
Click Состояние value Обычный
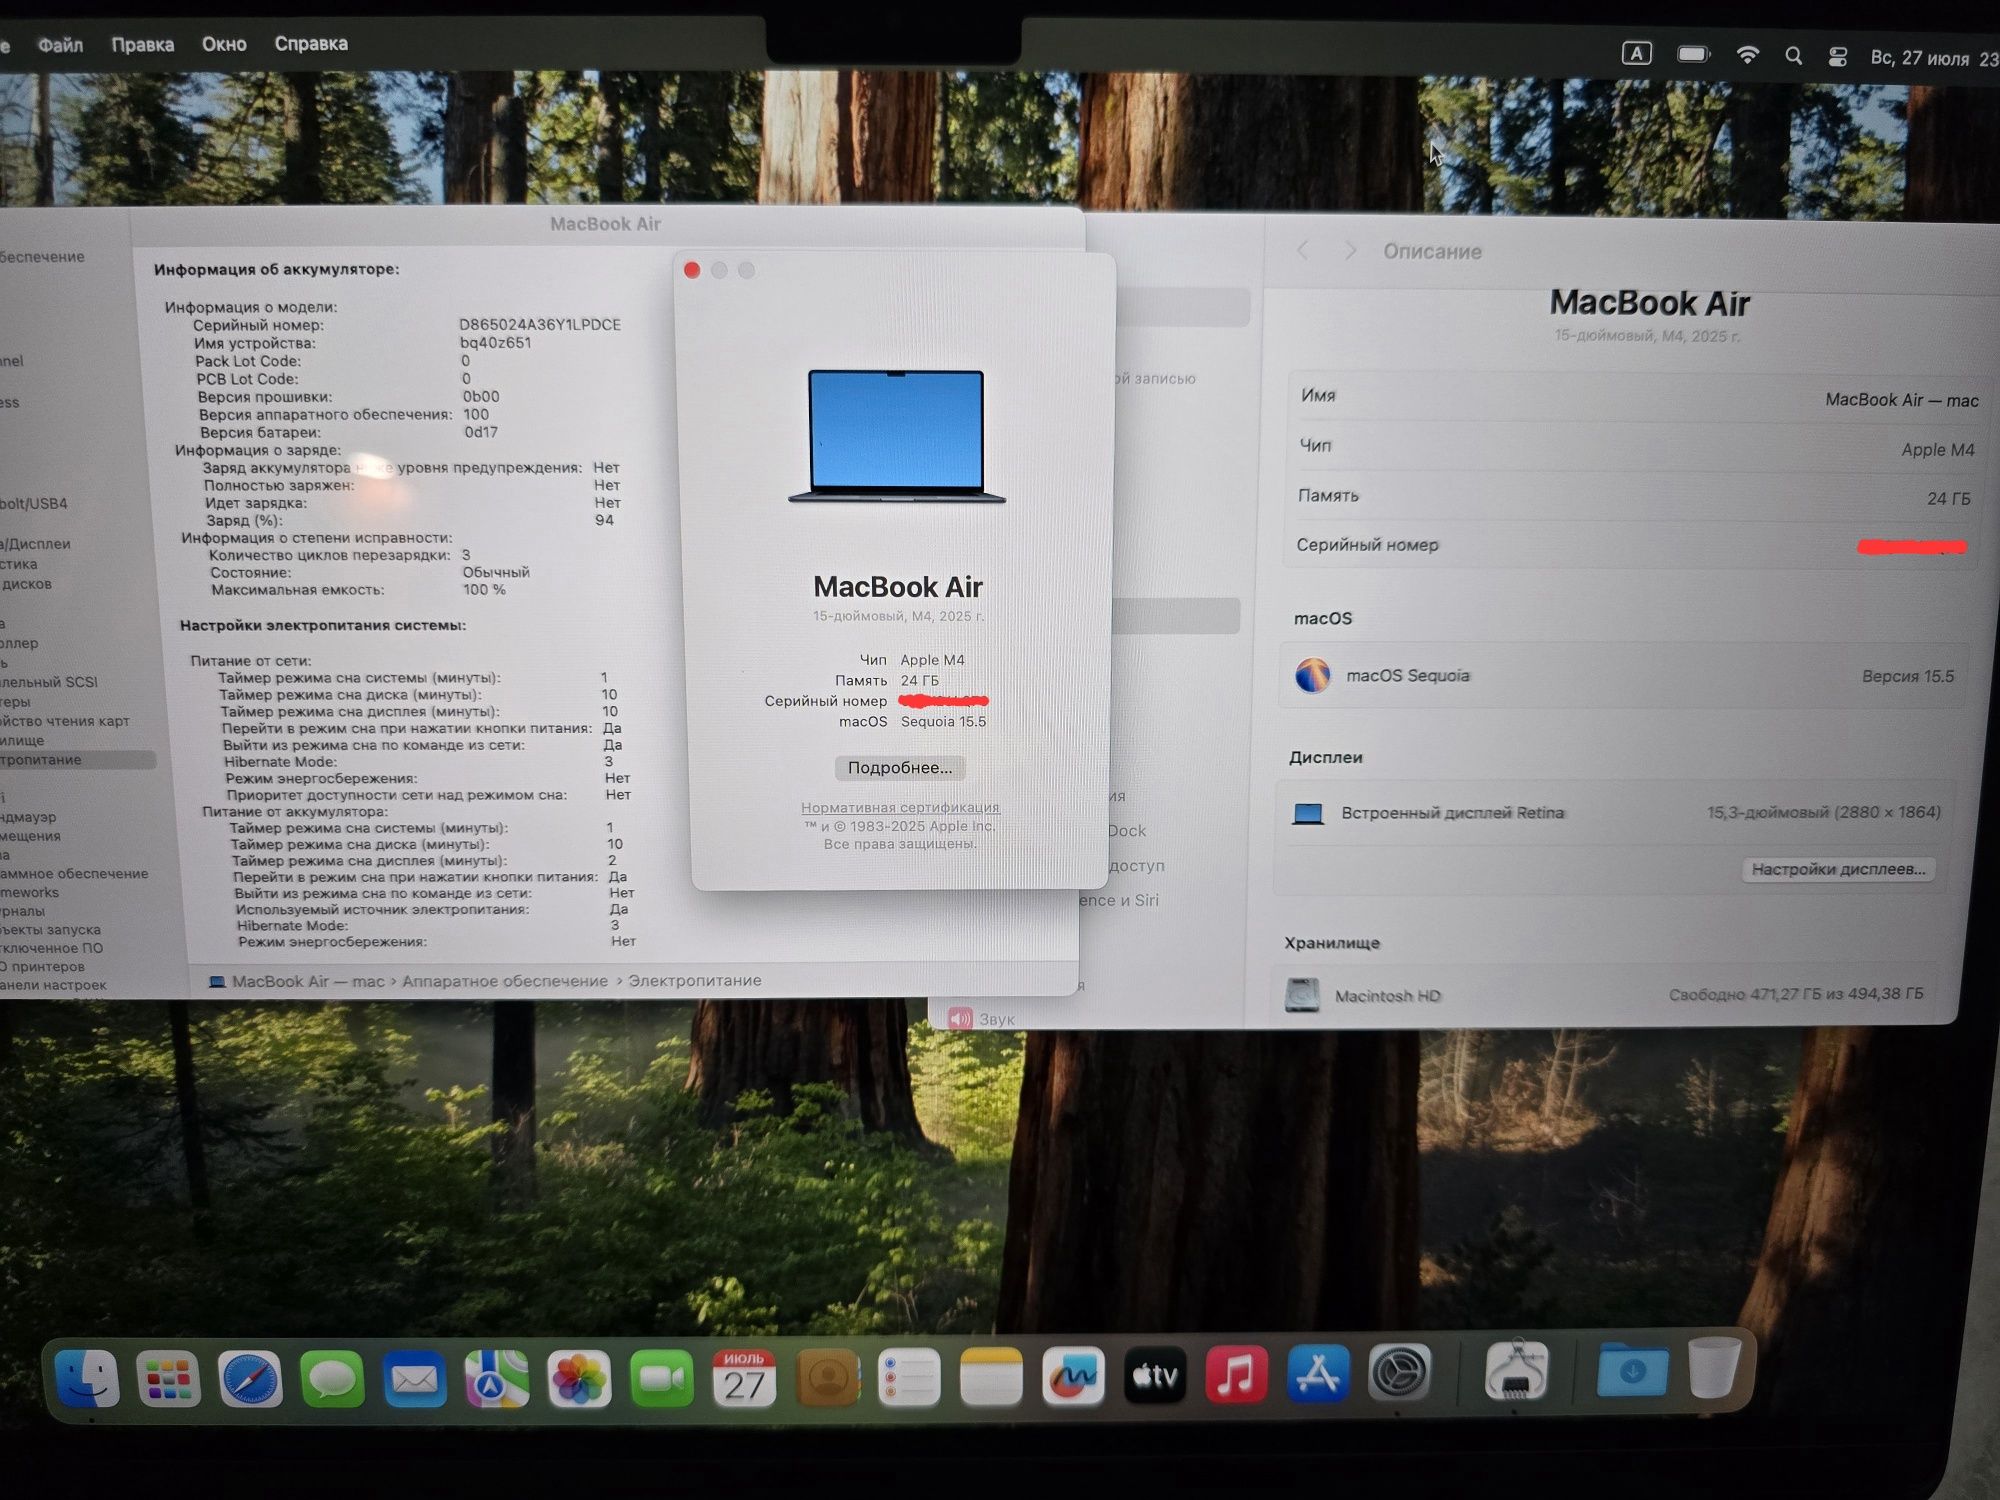pos(496,572)
